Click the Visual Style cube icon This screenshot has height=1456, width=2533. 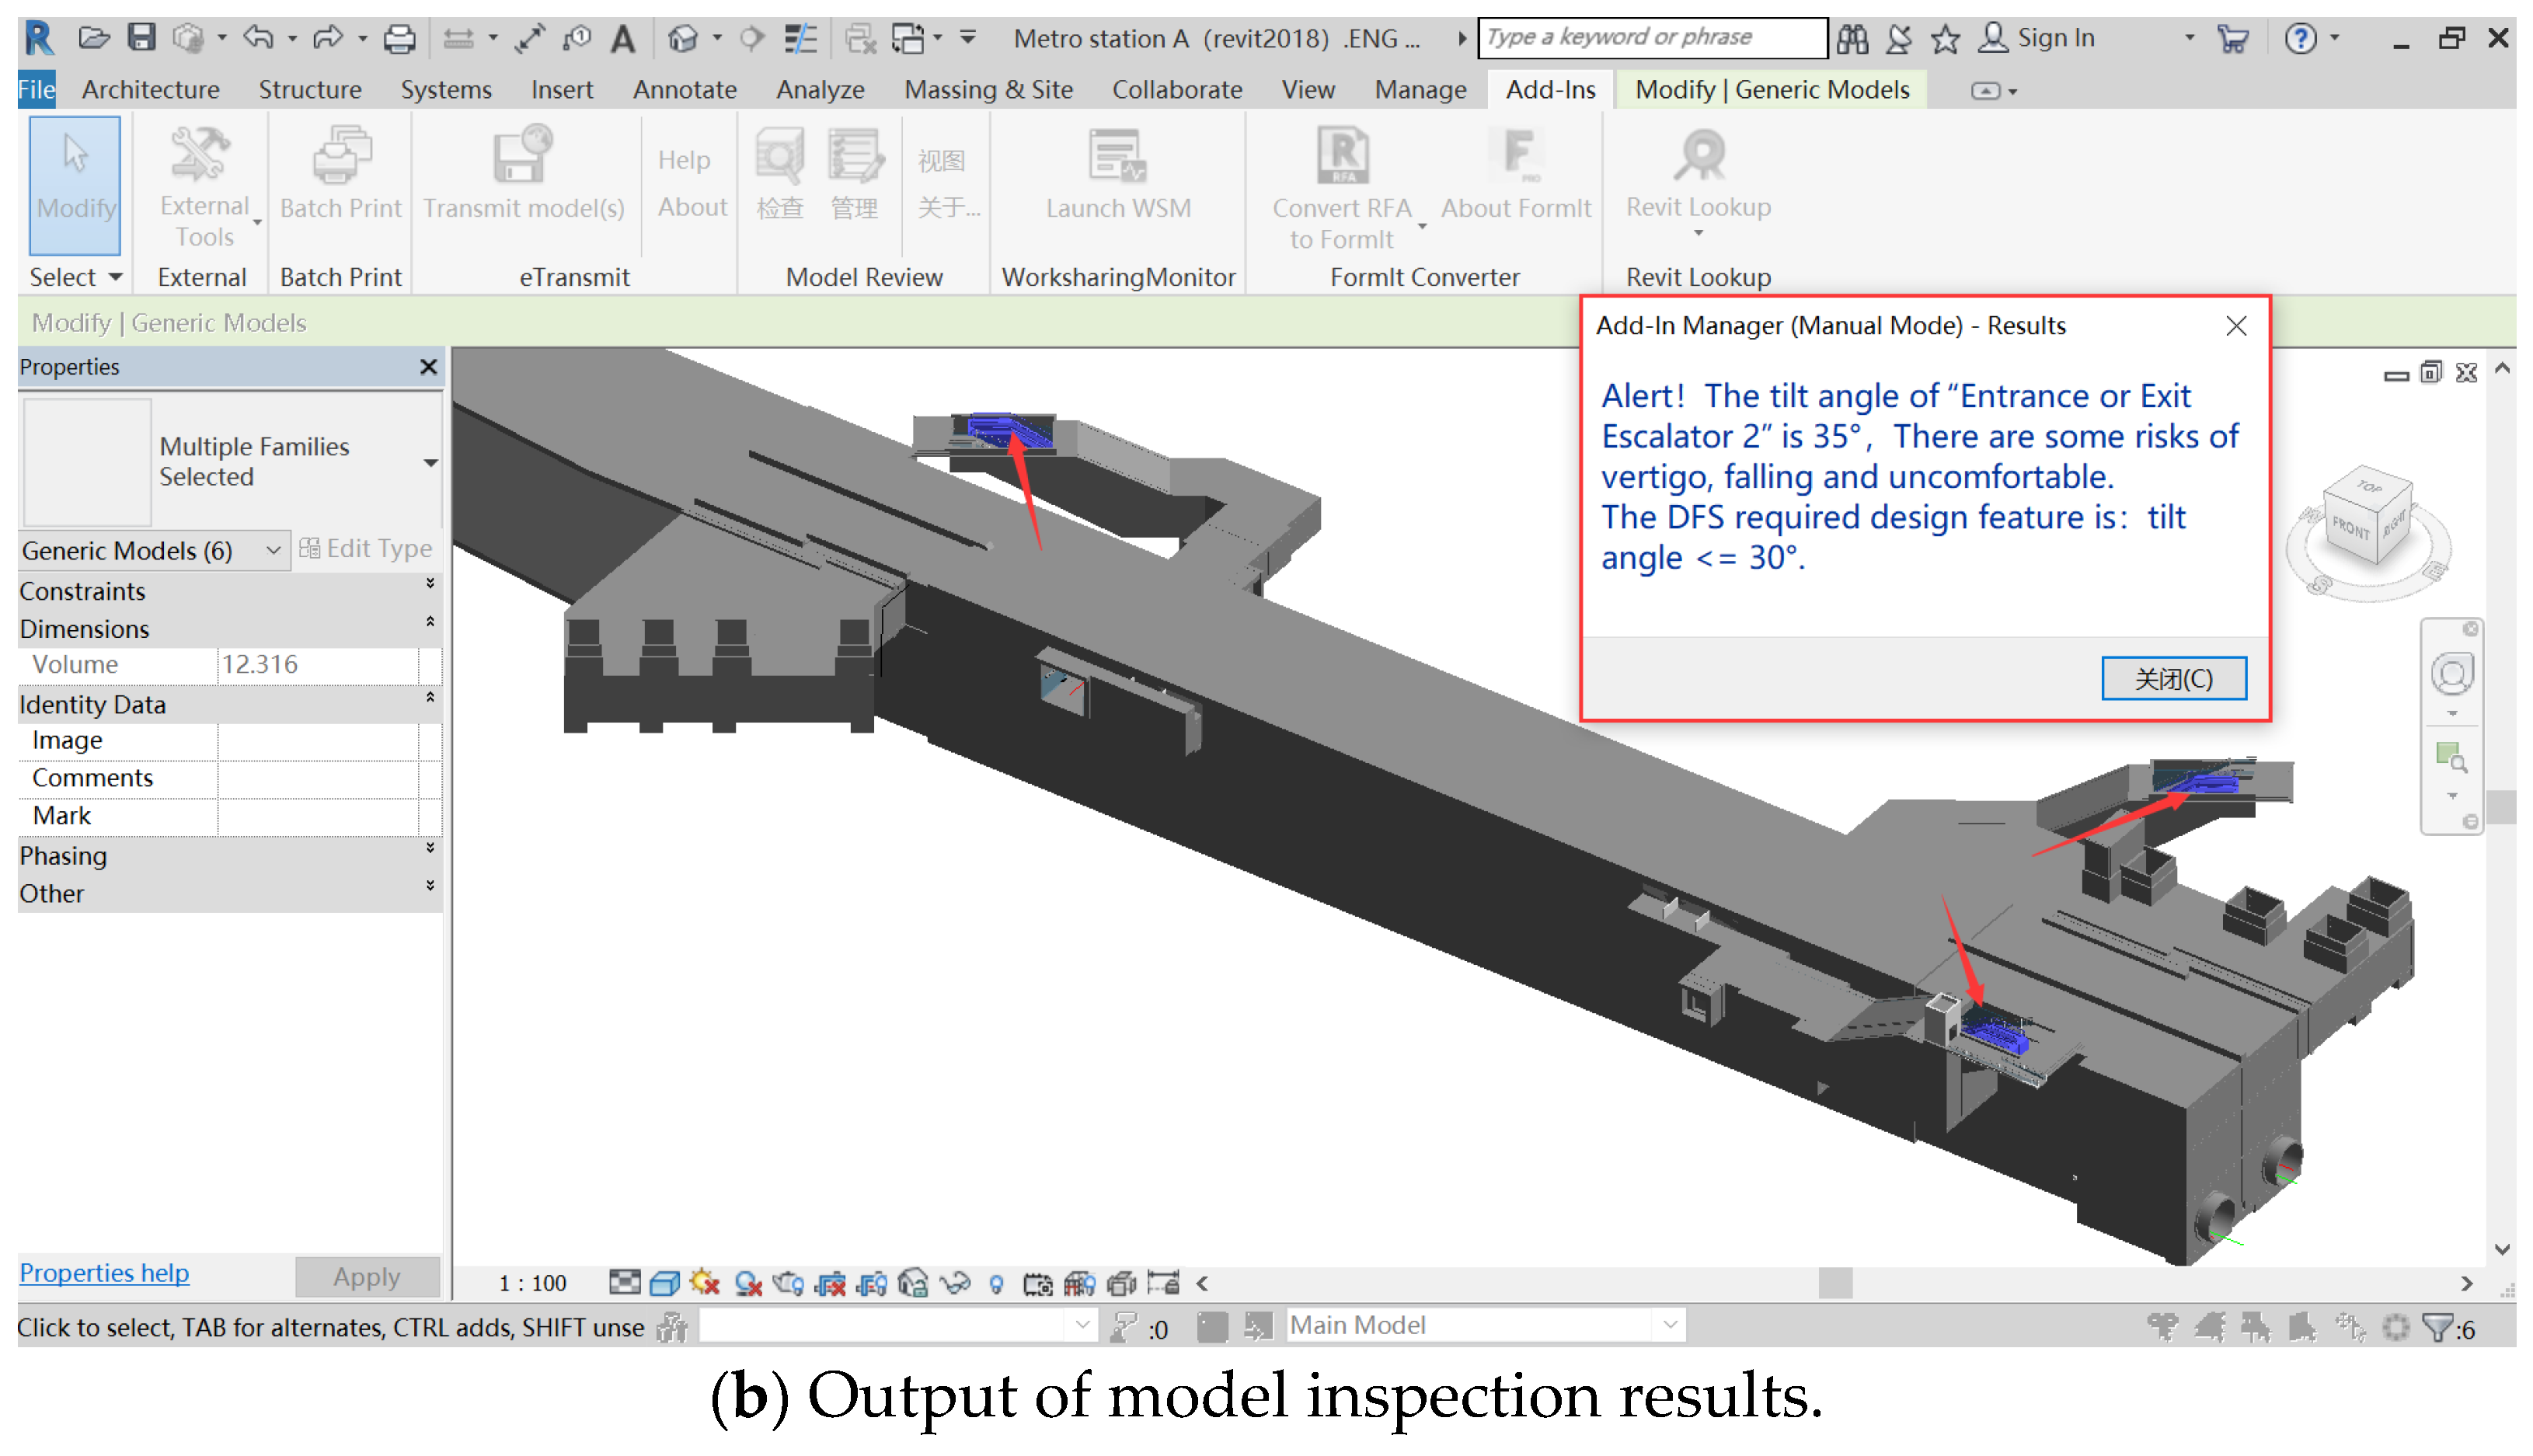[664, 1283]
